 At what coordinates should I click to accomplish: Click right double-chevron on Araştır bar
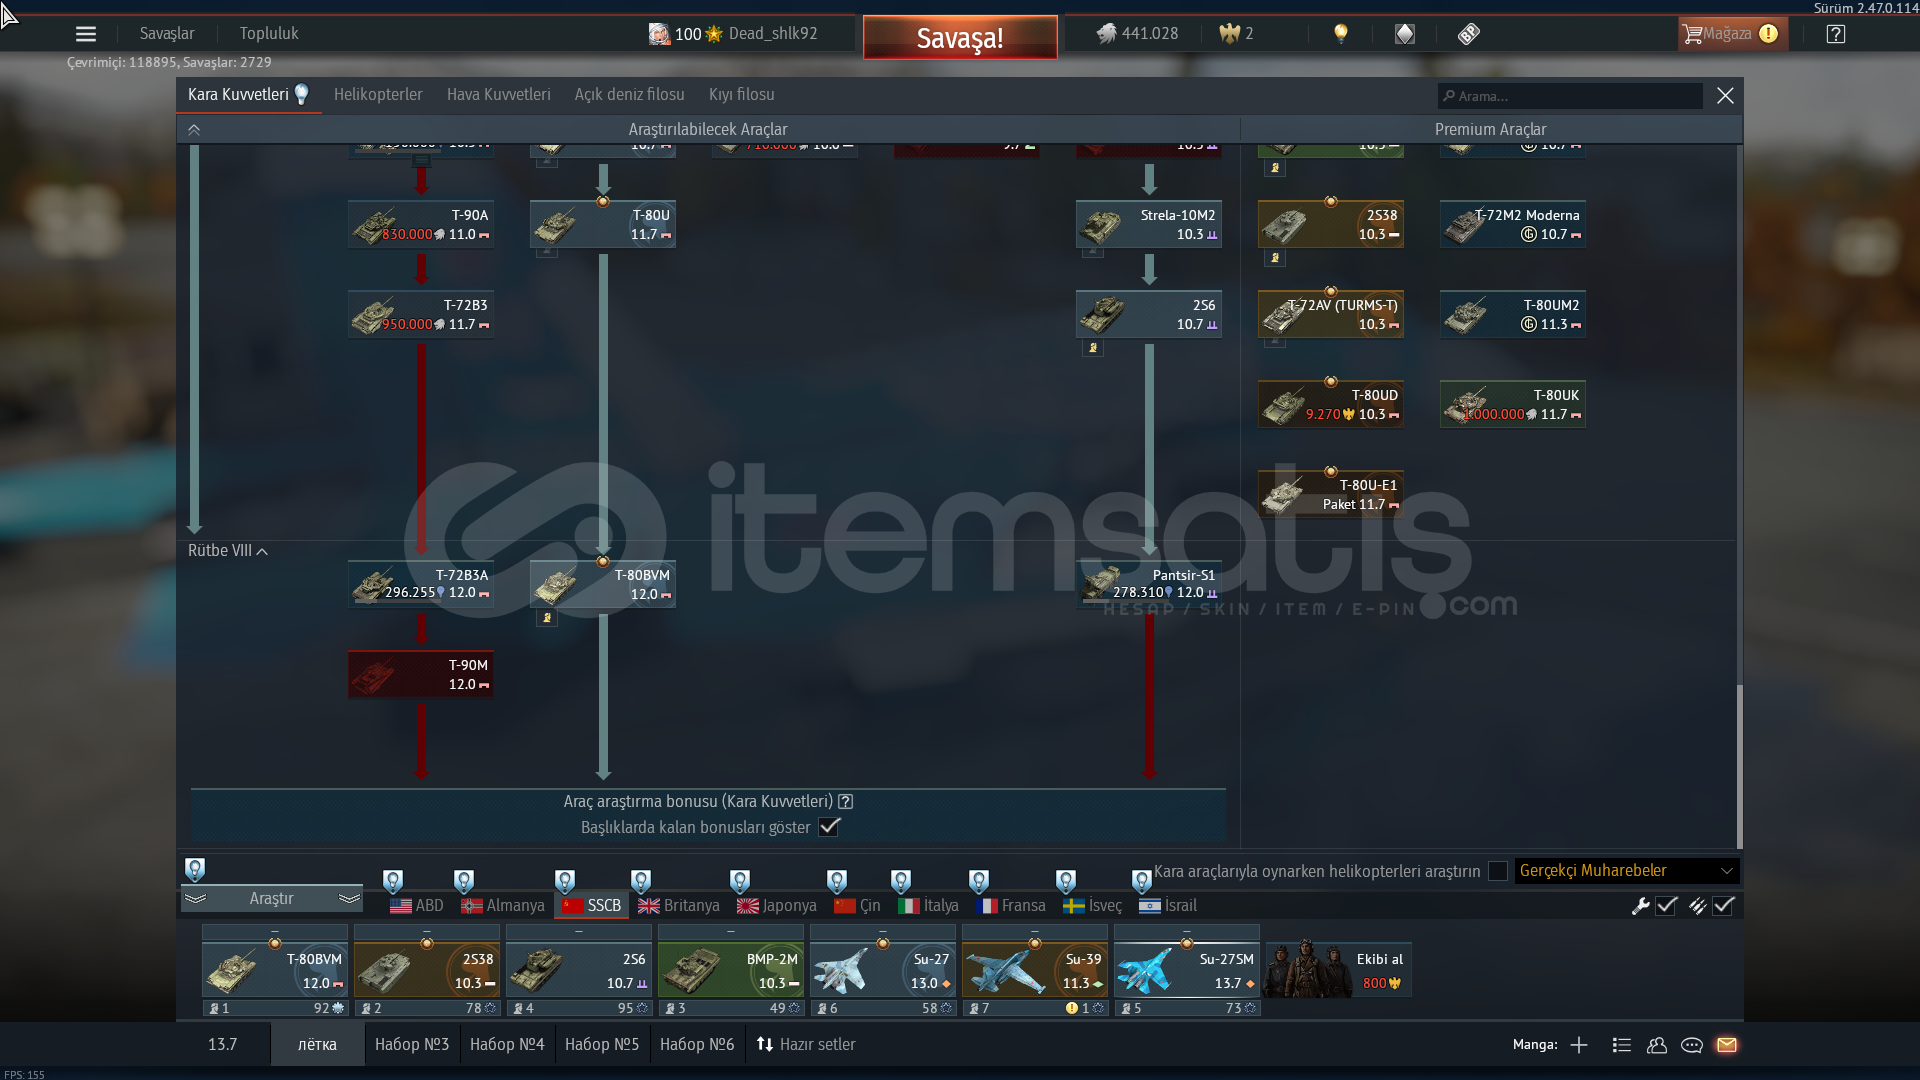point(349,899)
